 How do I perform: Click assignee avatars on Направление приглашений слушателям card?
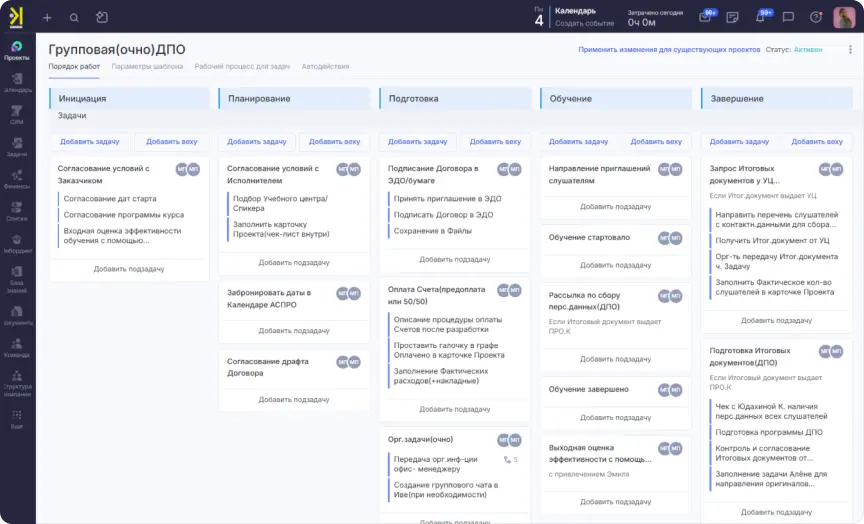click(670, 170)
